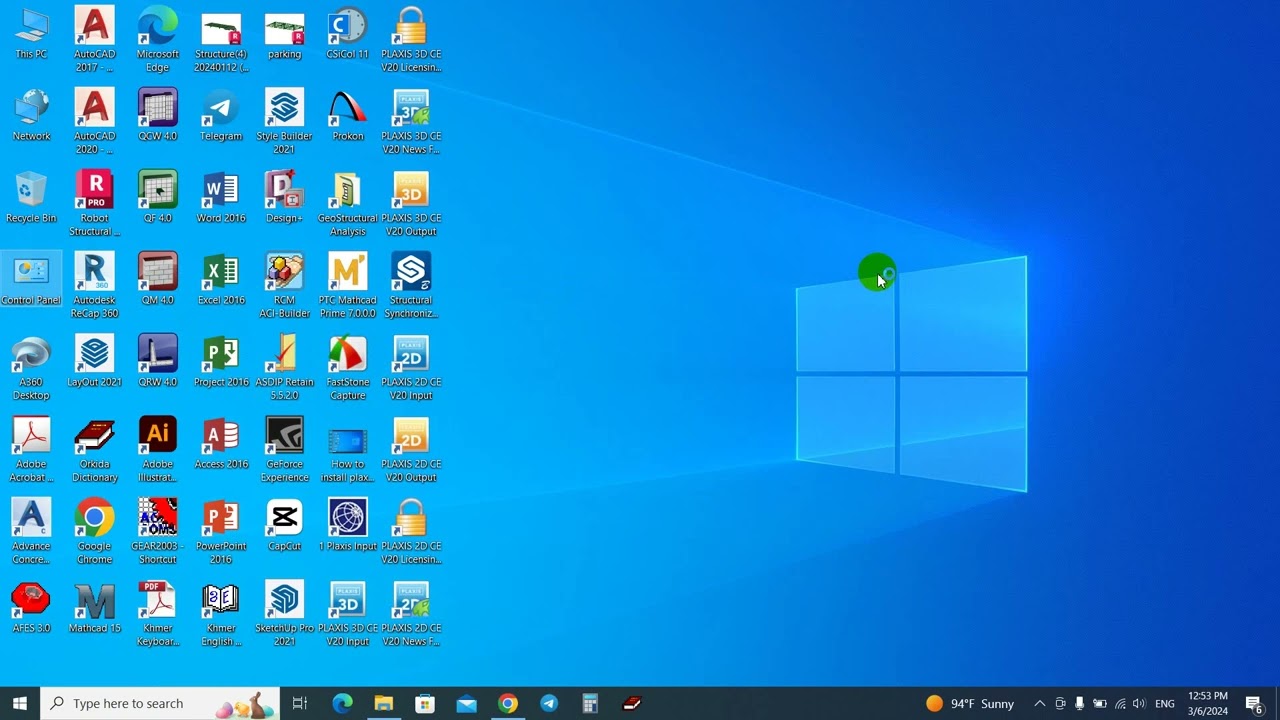Image resolution: width=1280 pixels, height=720 pixels.
Task: Select the Autodesk ReCap 360 shortcut
Action: point(94,286)
